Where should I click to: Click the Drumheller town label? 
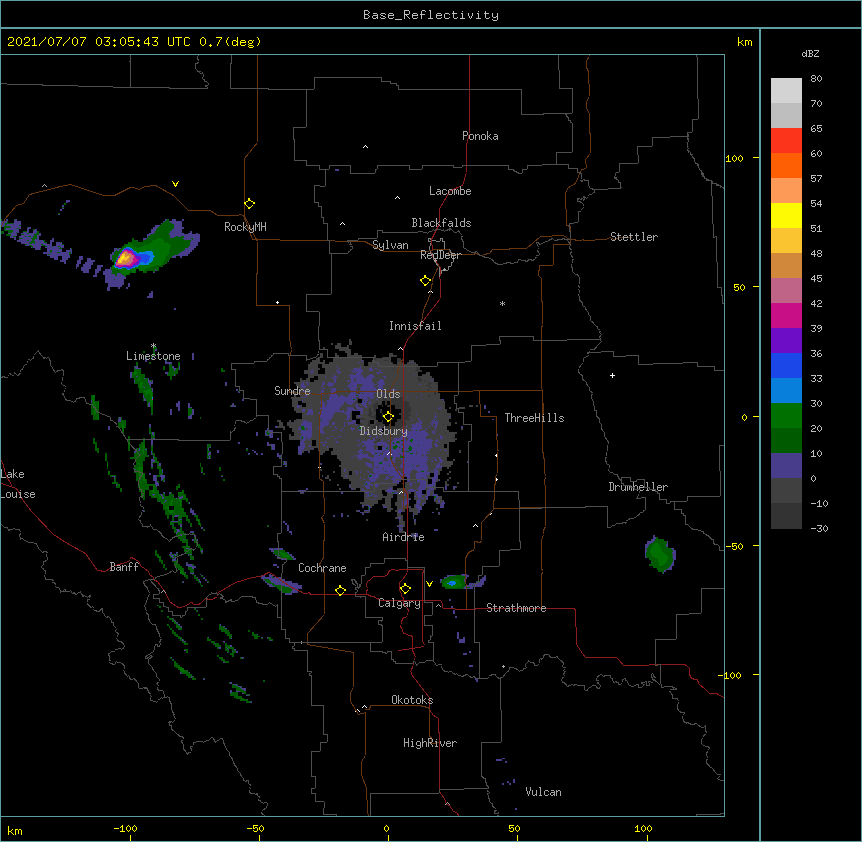(x=638, y=487)
